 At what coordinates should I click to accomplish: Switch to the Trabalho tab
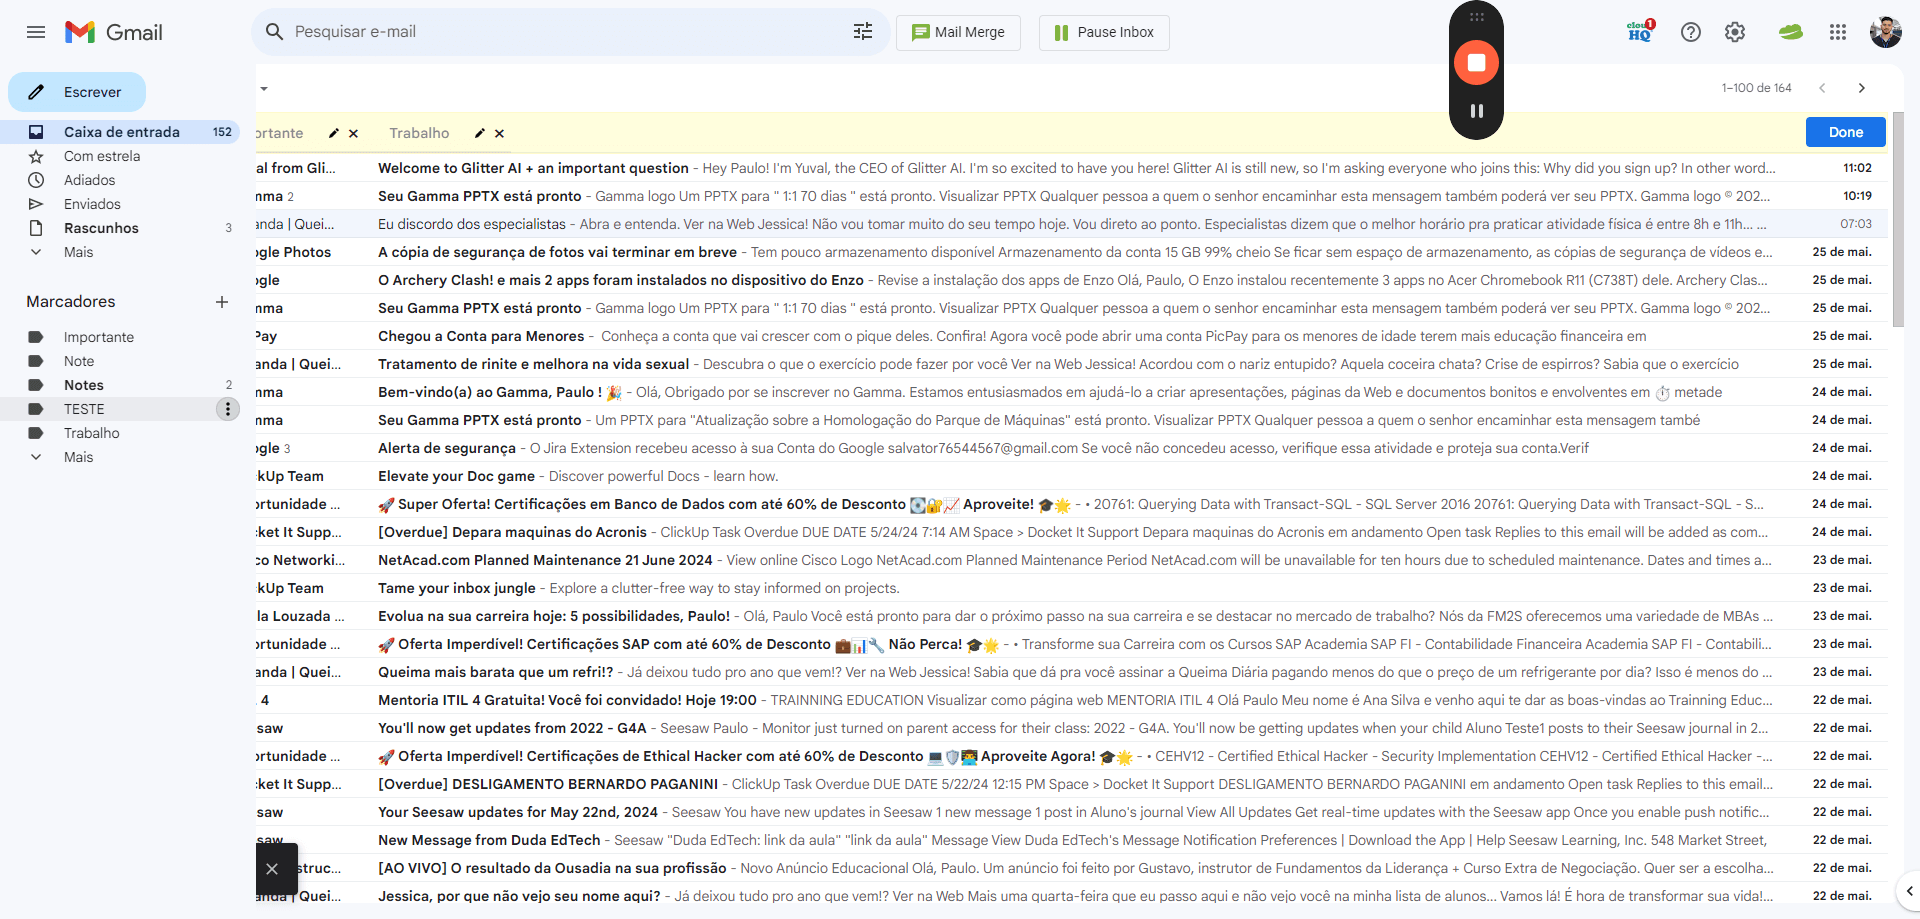click(x=419, y=133)
